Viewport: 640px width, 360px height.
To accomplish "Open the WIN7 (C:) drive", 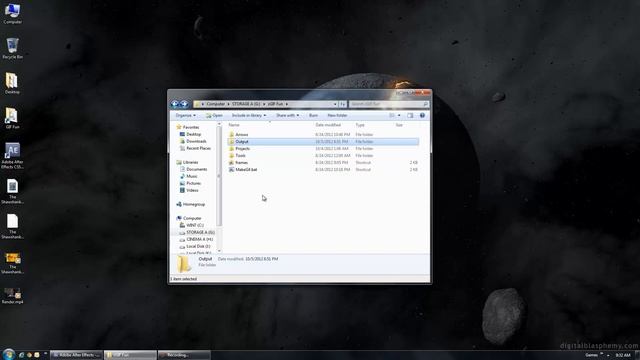I will click(195, 225).
